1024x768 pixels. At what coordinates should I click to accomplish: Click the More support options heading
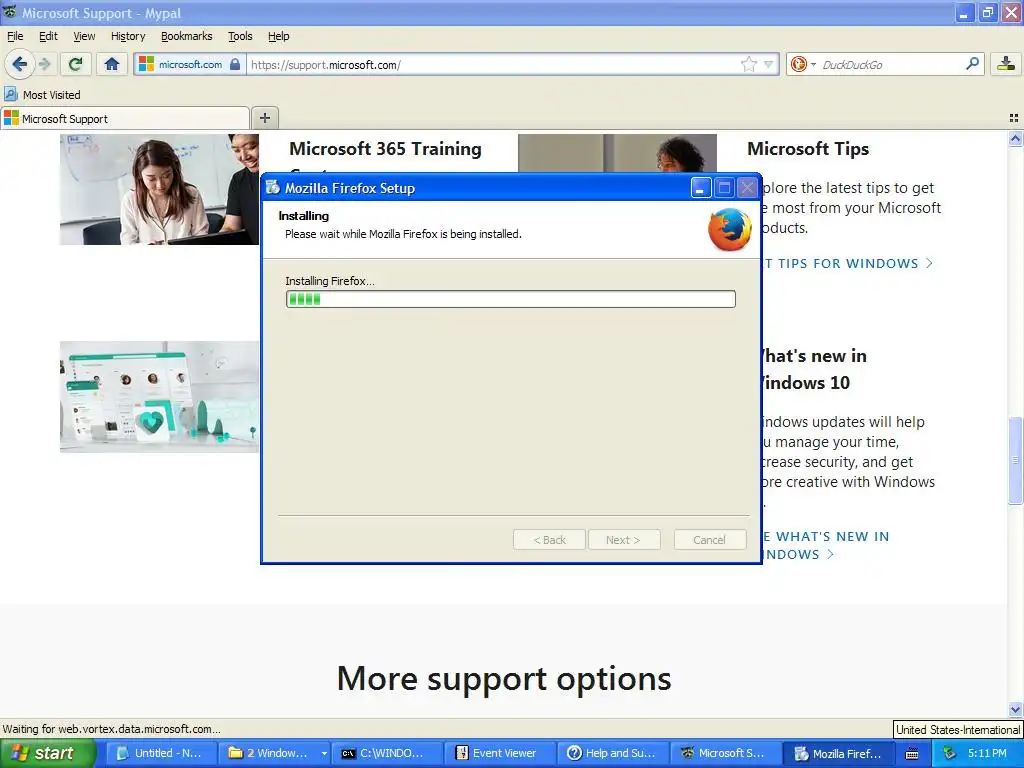click(x=504, y=679)
